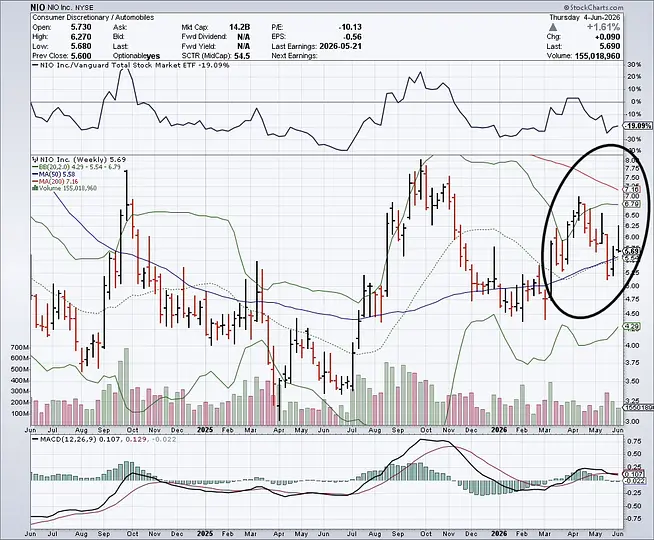The width and height of the screenshot is (654, 540).
Task: Click the 4.29 lower Bollinger band axis tag
Action: coord(632,325)
